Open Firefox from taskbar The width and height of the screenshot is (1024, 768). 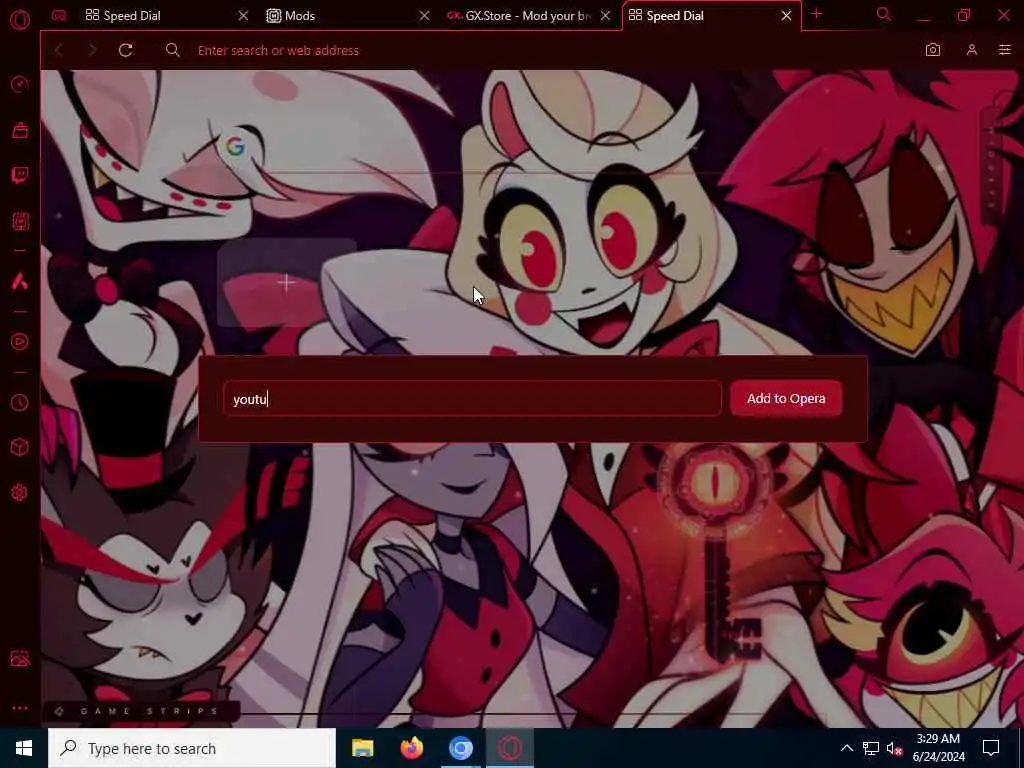(411, 748)
